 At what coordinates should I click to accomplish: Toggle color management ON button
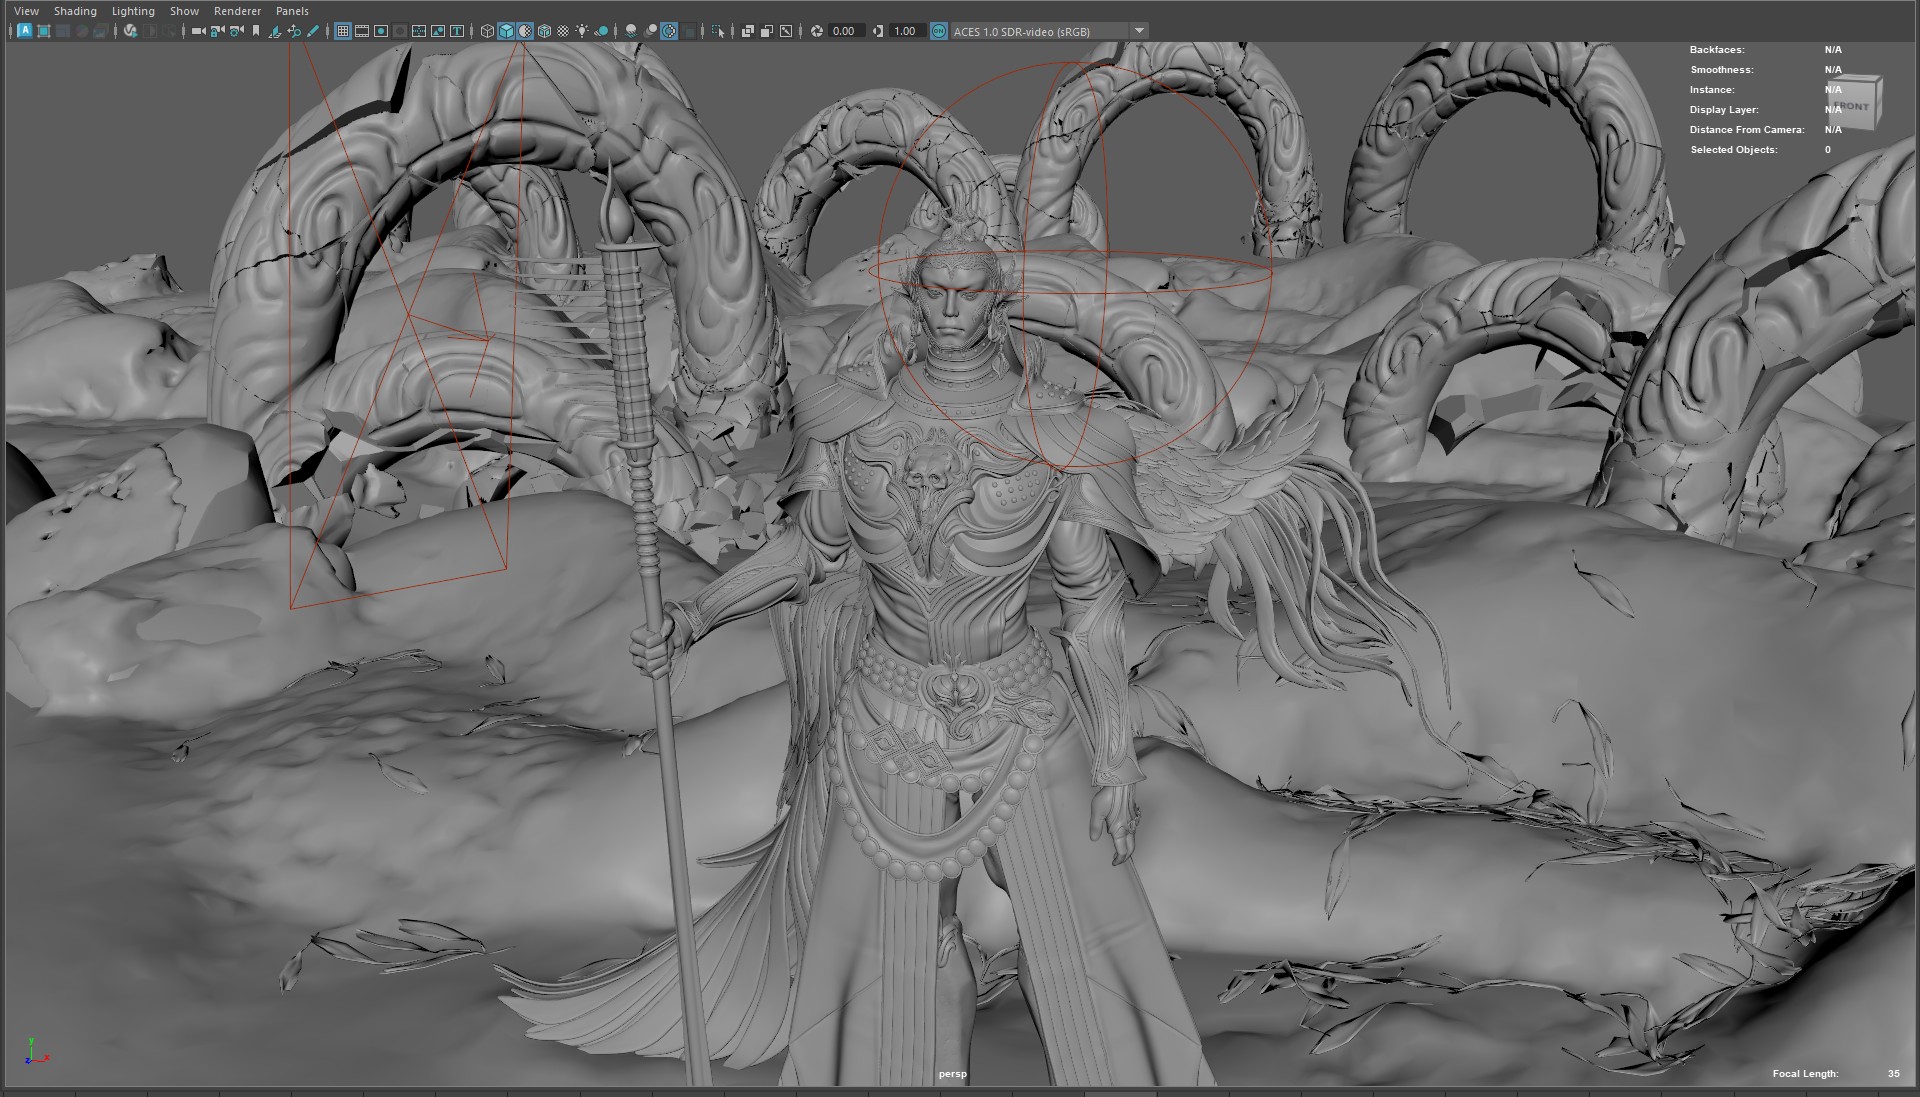(x=938, y=31)
